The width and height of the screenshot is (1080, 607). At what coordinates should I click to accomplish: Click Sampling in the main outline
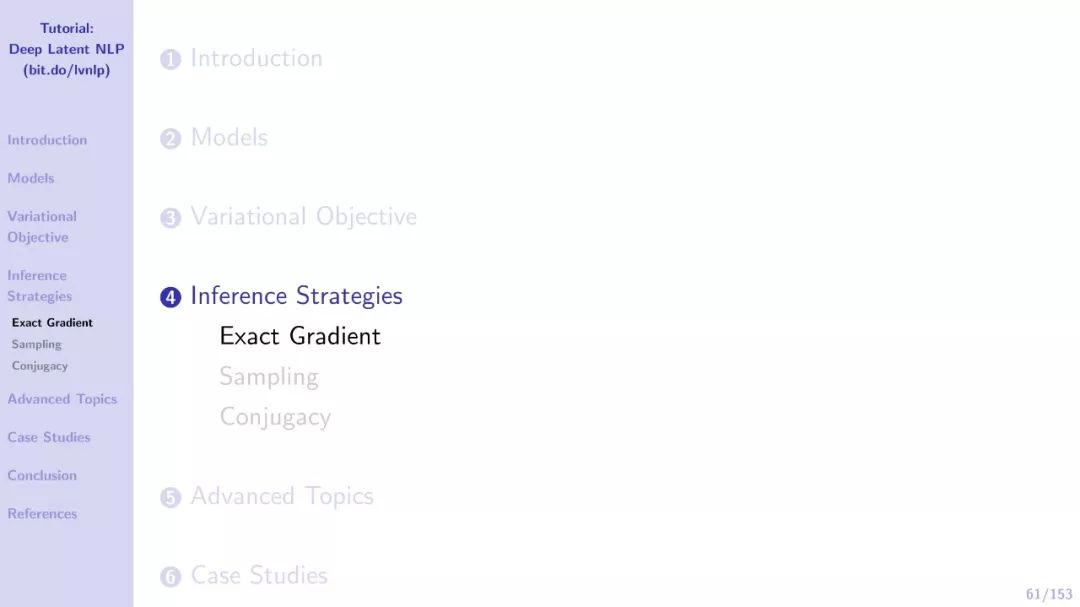tap(269, 377)
